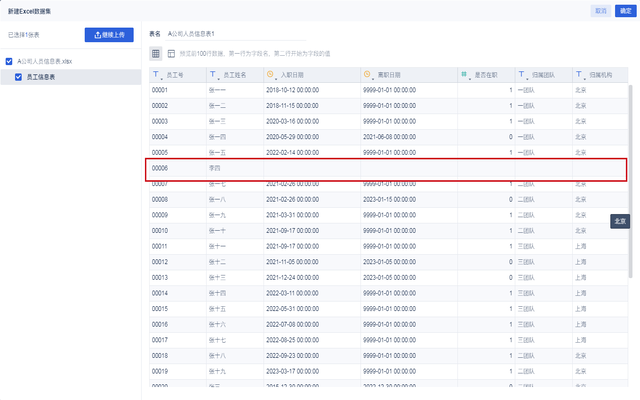
Task: Click the vertical scrollbar of the table
Action: (x=631, y=182)
